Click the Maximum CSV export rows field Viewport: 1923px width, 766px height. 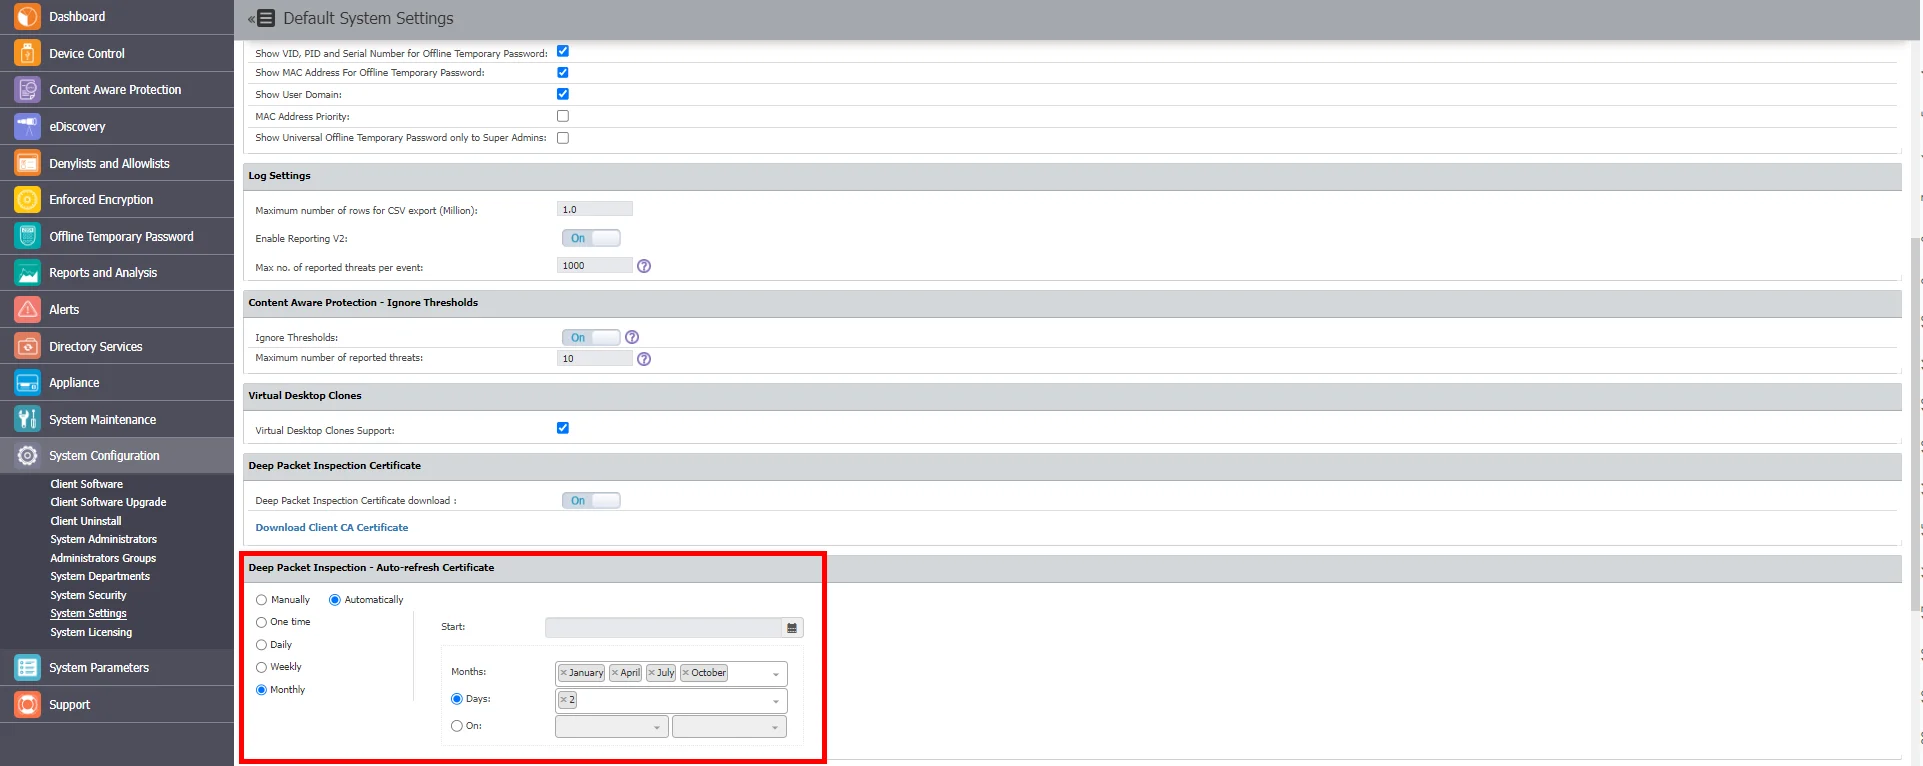(x=595, y=209)
